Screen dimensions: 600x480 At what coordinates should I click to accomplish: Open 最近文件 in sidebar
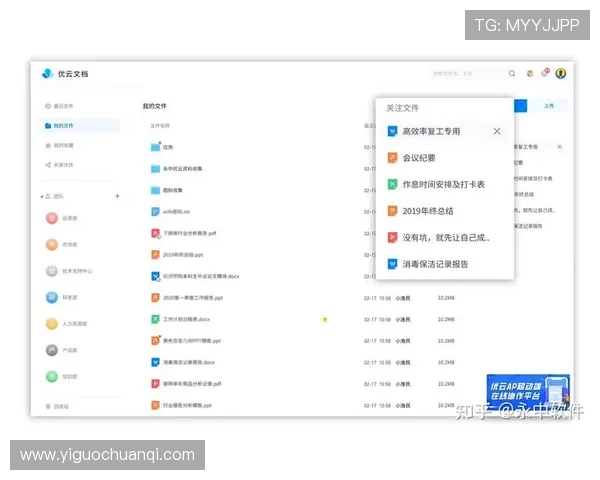(59, 106)
